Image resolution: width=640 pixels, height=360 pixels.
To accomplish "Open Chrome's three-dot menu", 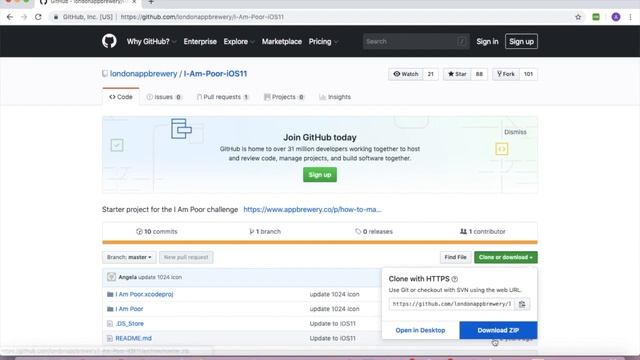I will pos(631,17).
